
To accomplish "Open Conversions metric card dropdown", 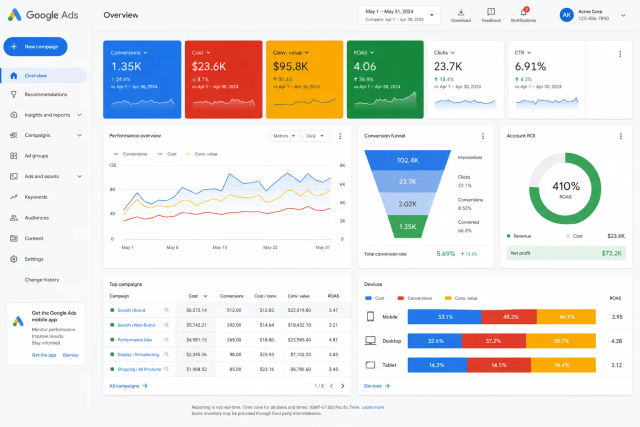I will 145,53.
